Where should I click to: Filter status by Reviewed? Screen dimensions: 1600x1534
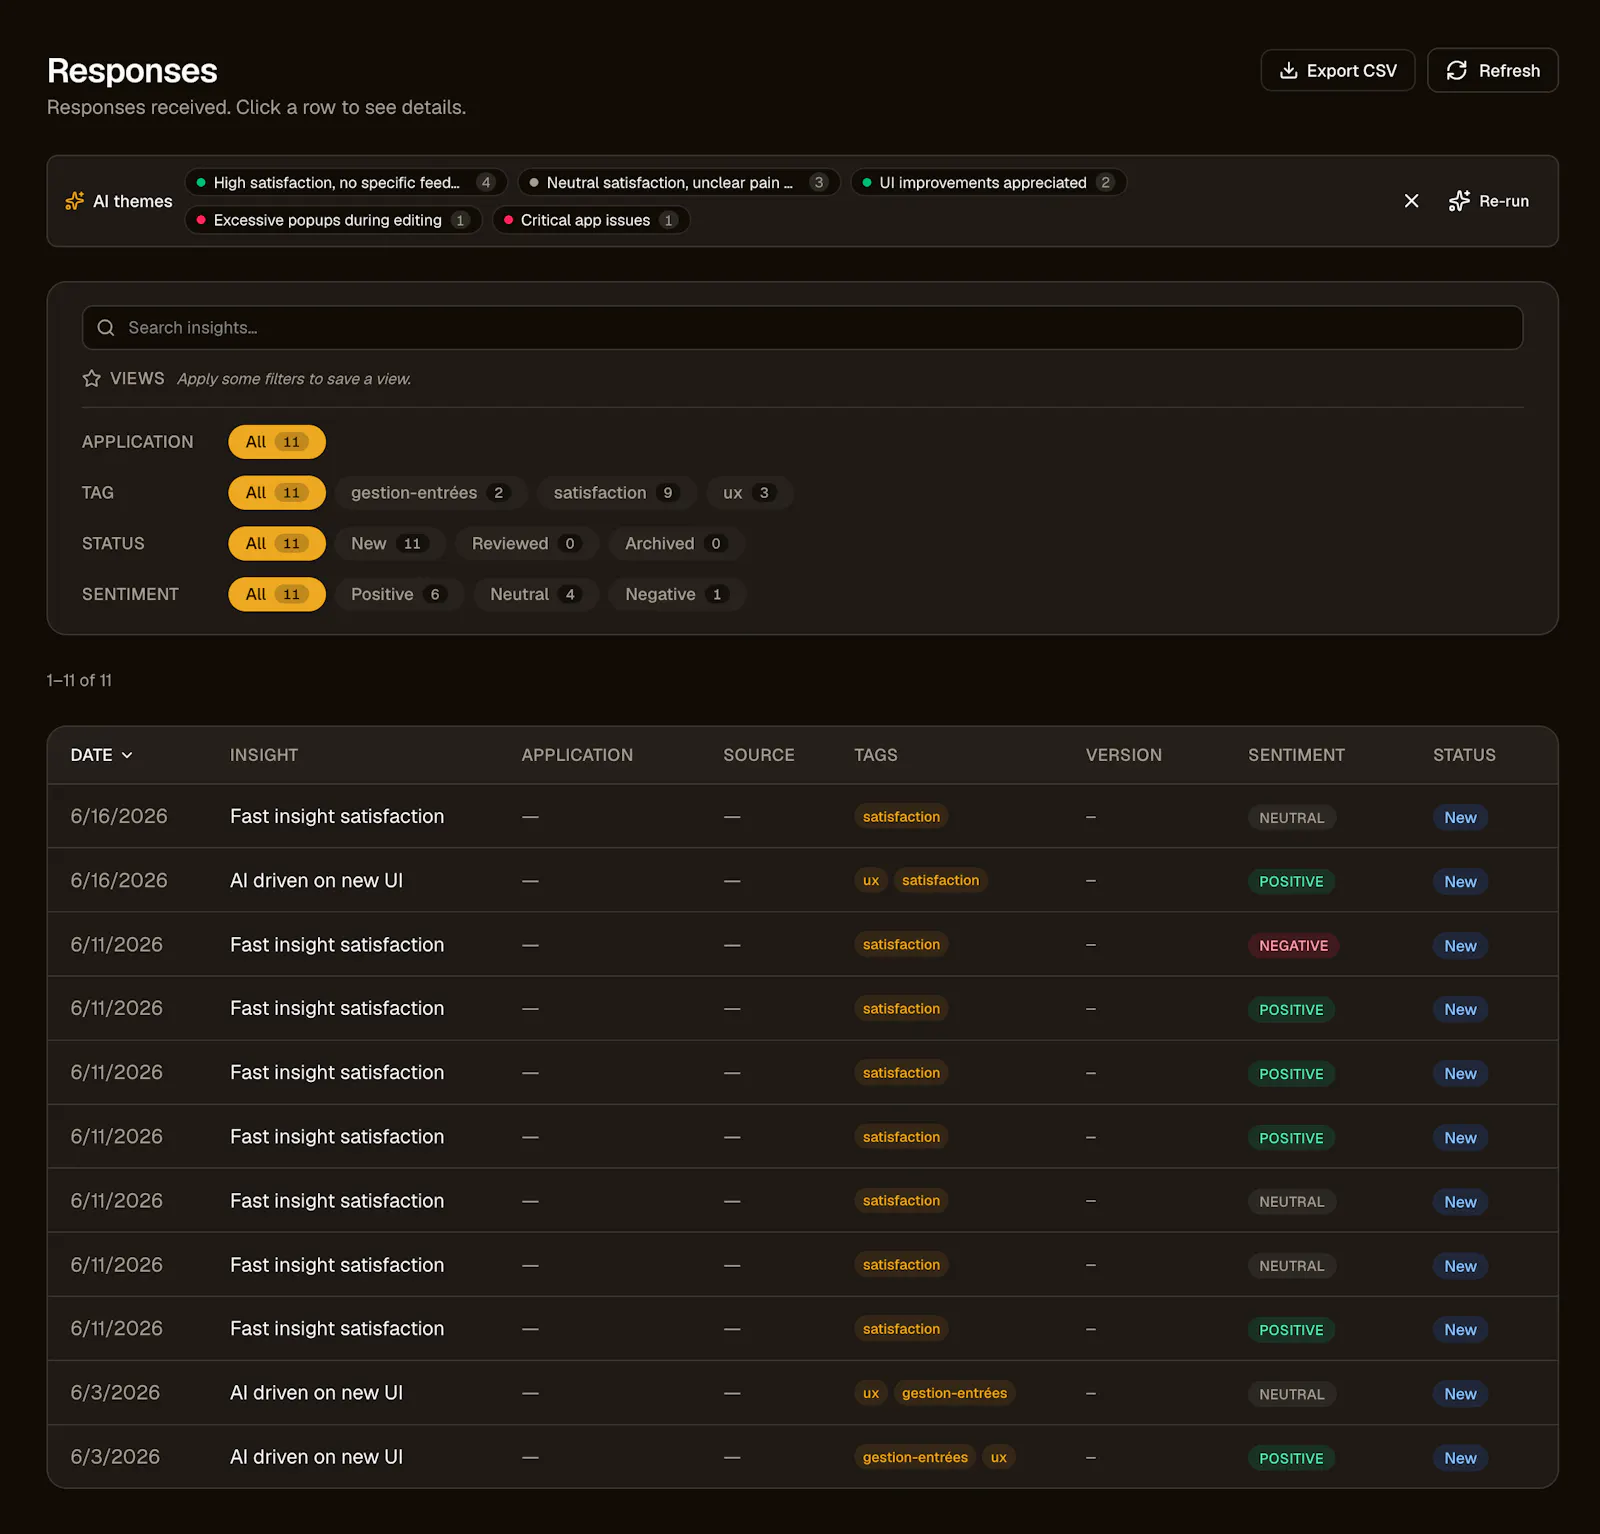click(x=526, y=544)
